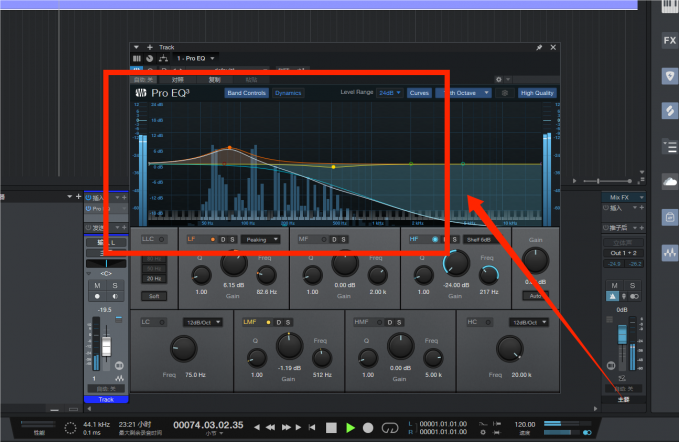Open the LC 12dB/Oct slope dropdown

[202, 323]
